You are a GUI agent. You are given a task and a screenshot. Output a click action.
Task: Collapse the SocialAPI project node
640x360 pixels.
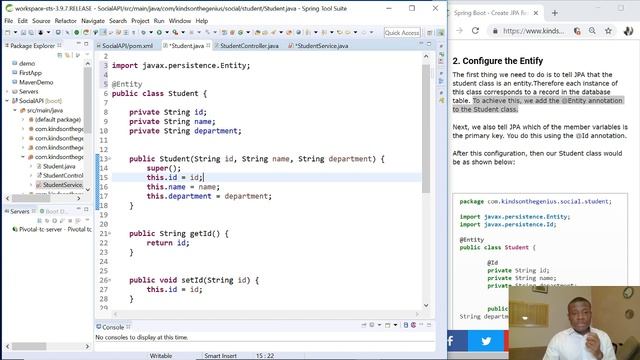pos(7,101)
